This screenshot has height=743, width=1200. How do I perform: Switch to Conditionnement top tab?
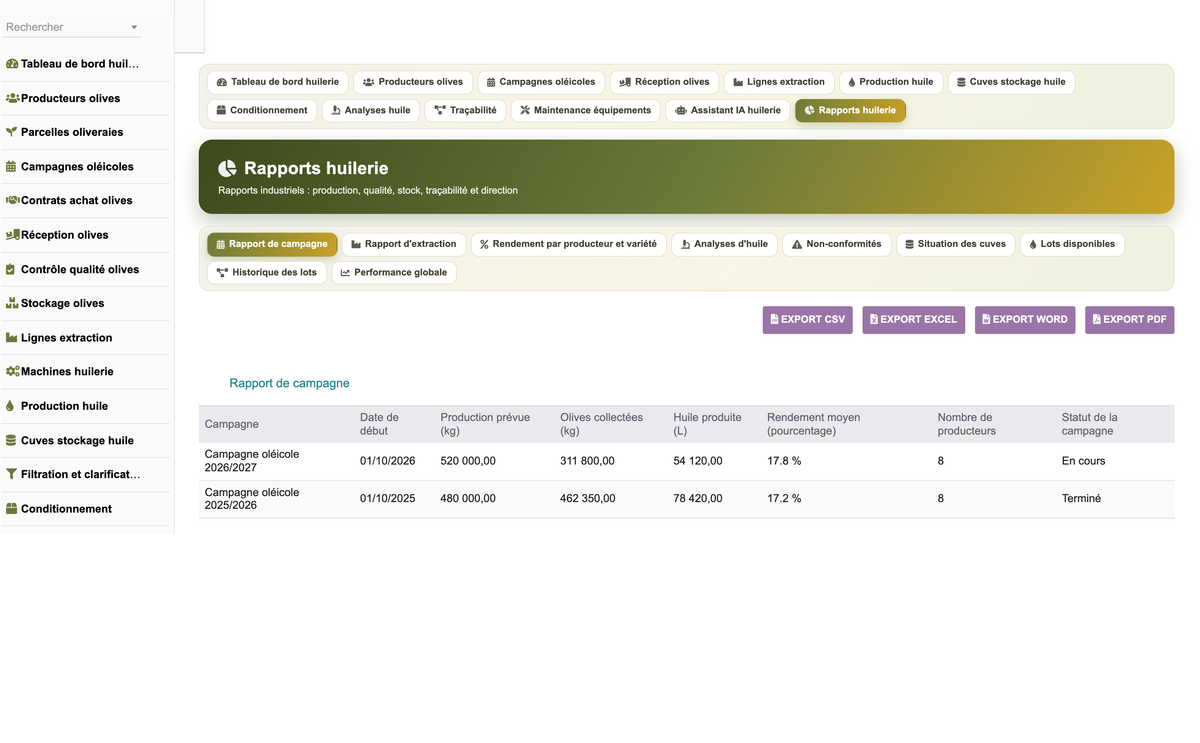point(262,110)
